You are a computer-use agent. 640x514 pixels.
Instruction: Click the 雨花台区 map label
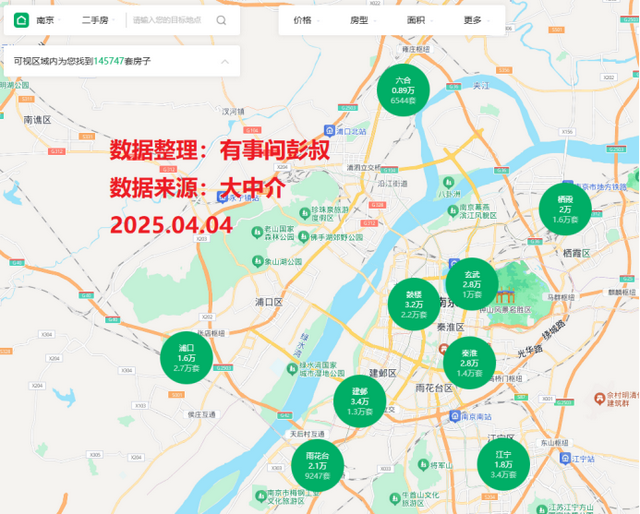point(434,388)
